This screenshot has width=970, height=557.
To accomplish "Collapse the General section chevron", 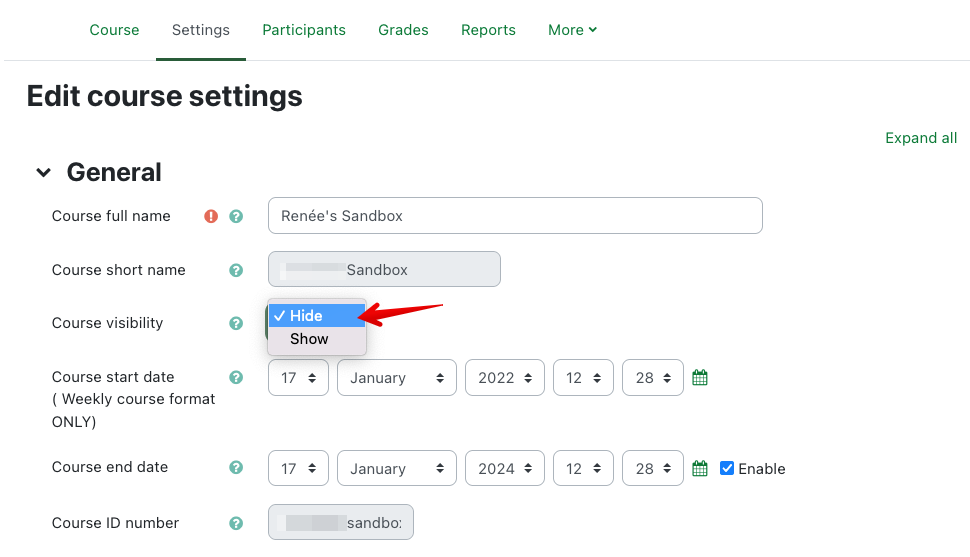I will [43, 173].
